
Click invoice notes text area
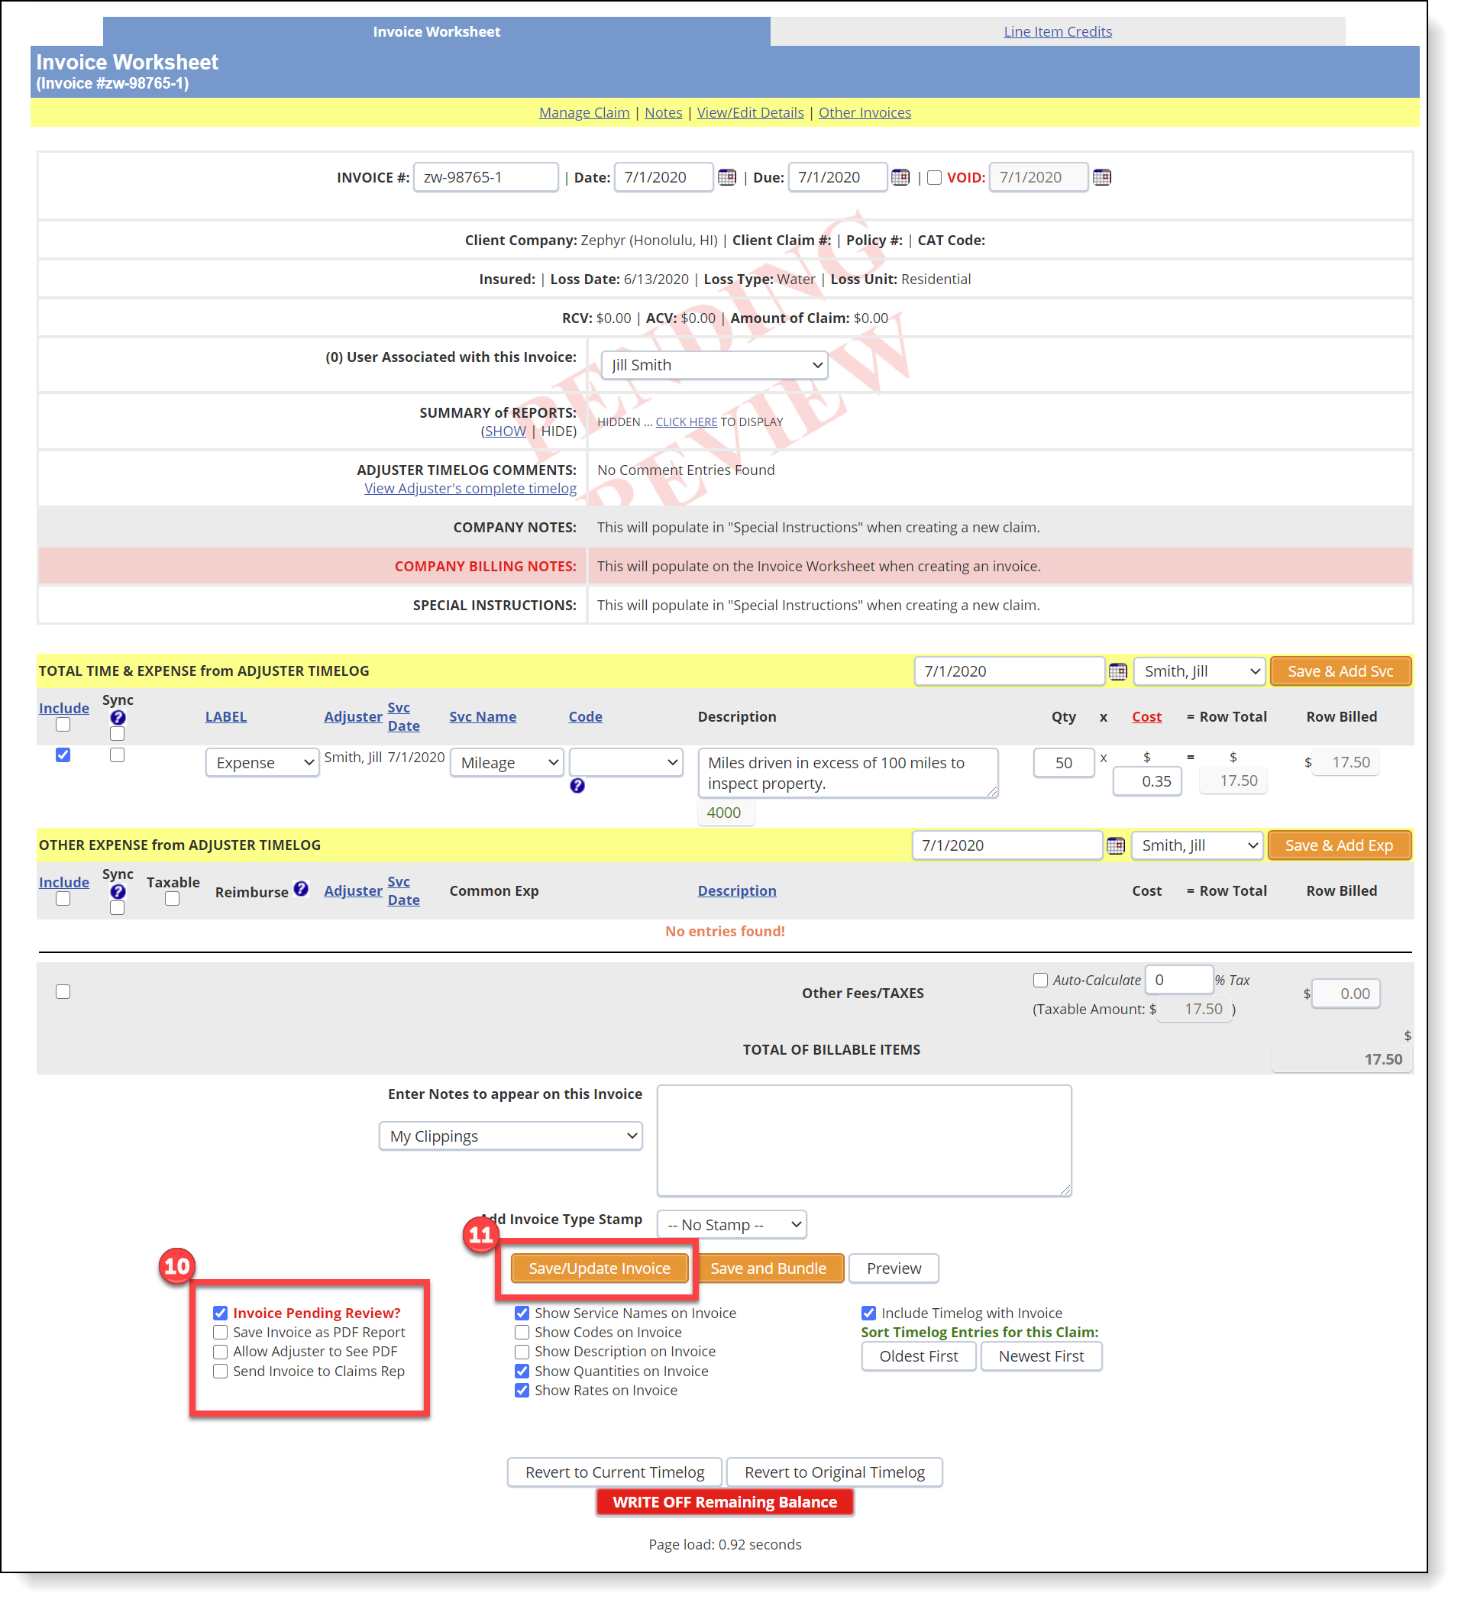click(x=864, y=1140)
